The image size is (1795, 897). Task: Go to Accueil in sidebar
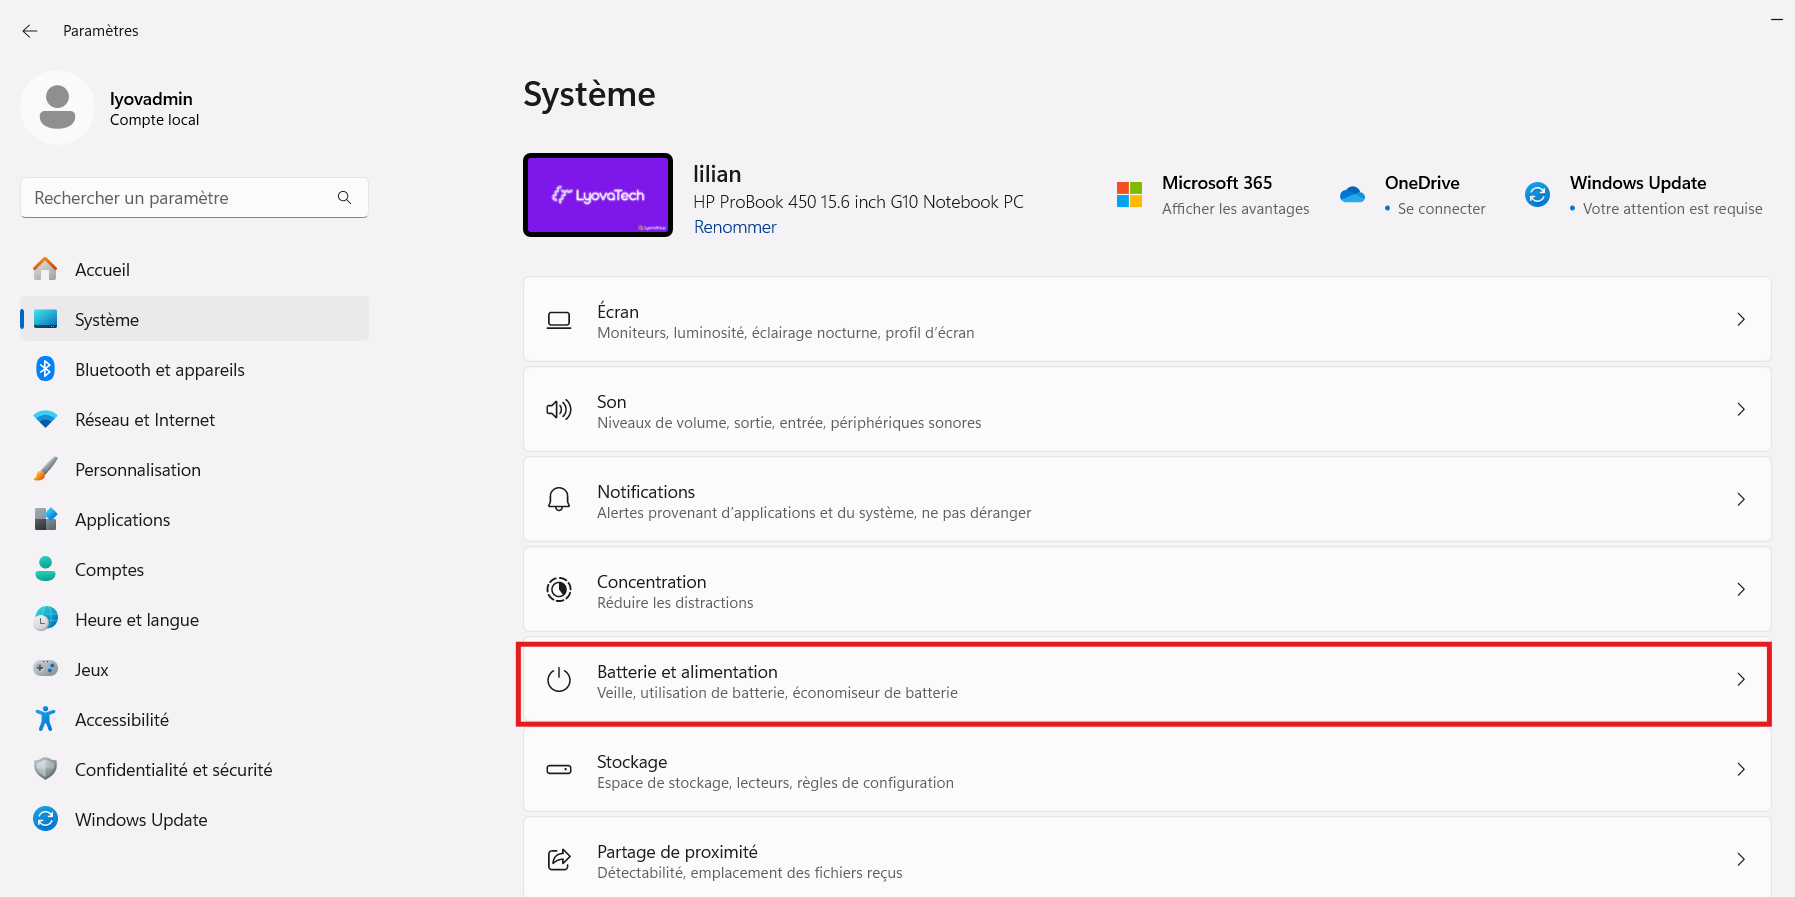click(x=102, y=270)
